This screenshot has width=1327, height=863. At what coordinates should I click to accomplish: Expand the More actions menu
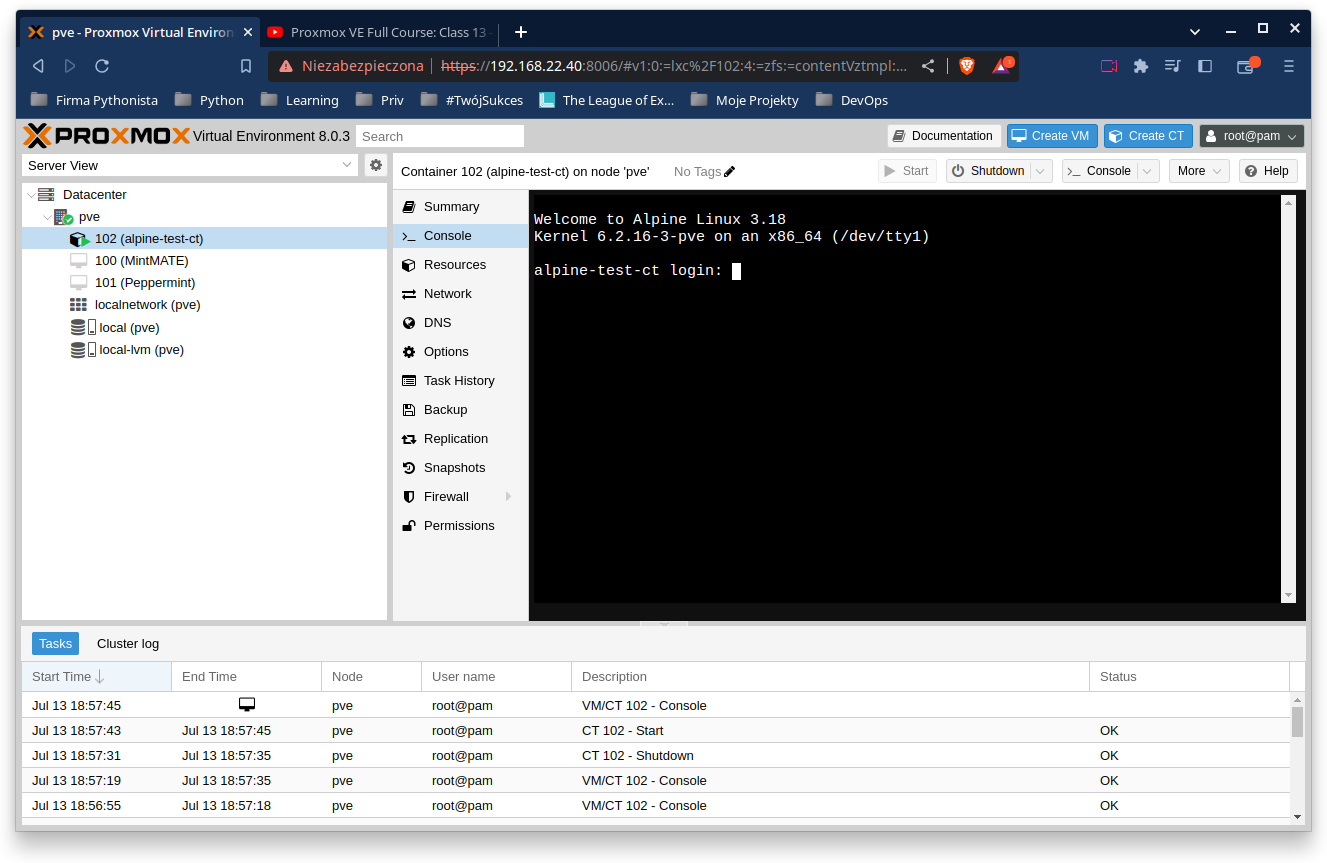(1197, 170)
